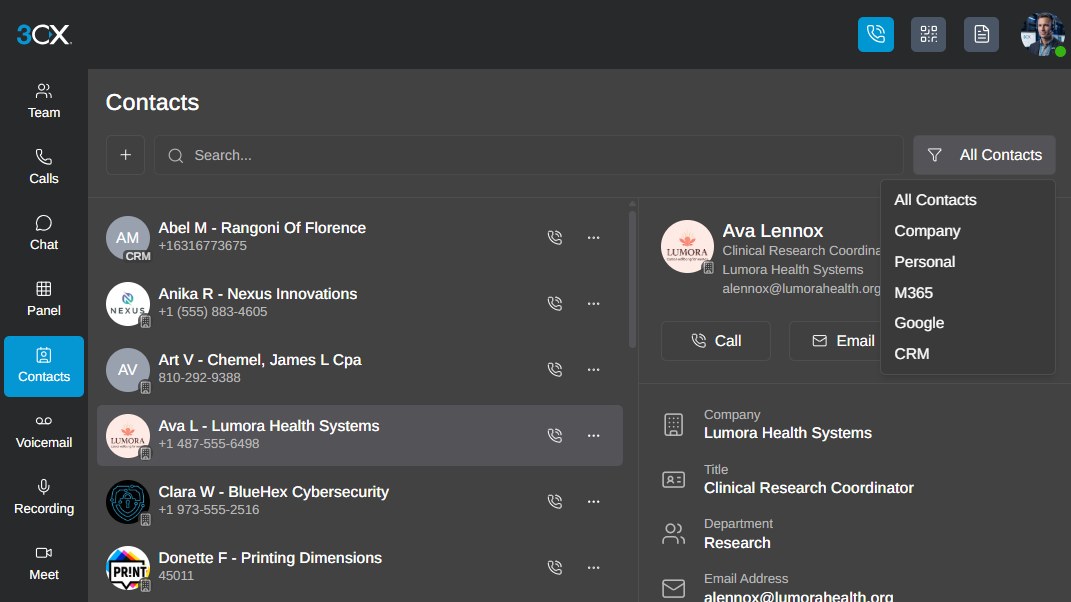Collapse the All Contacts filter dropdown
This screenshot has height=602, width=1071.
coord(984,155)
